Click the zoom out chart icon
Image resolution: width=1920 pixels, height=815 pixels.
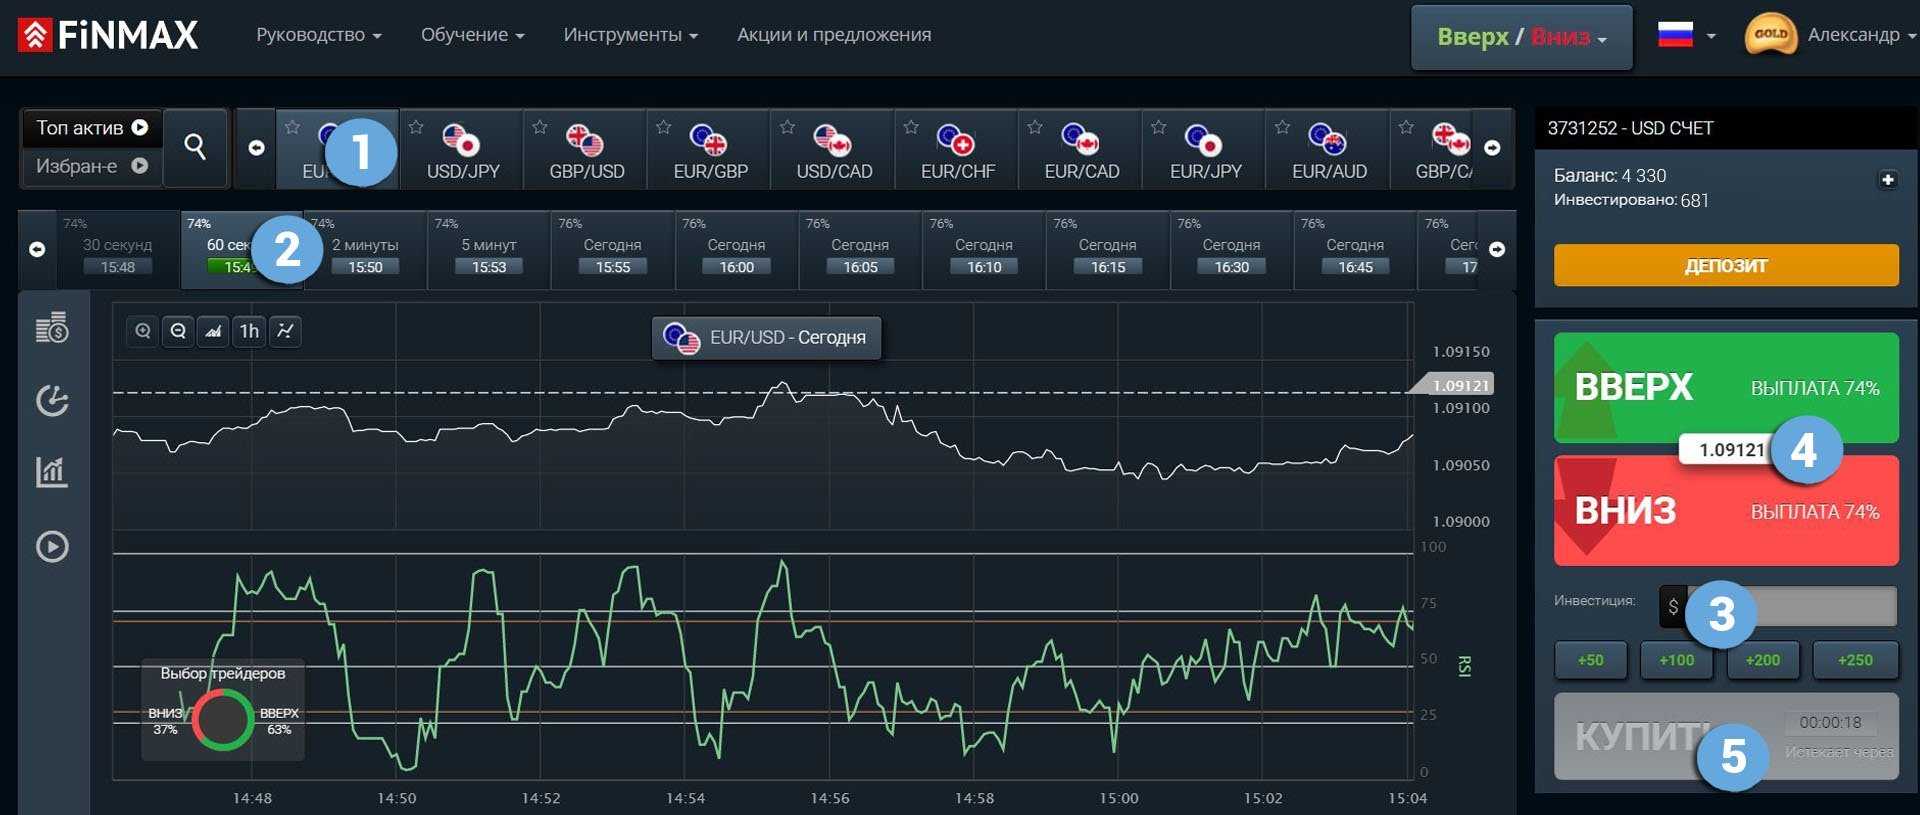(178, 331)
